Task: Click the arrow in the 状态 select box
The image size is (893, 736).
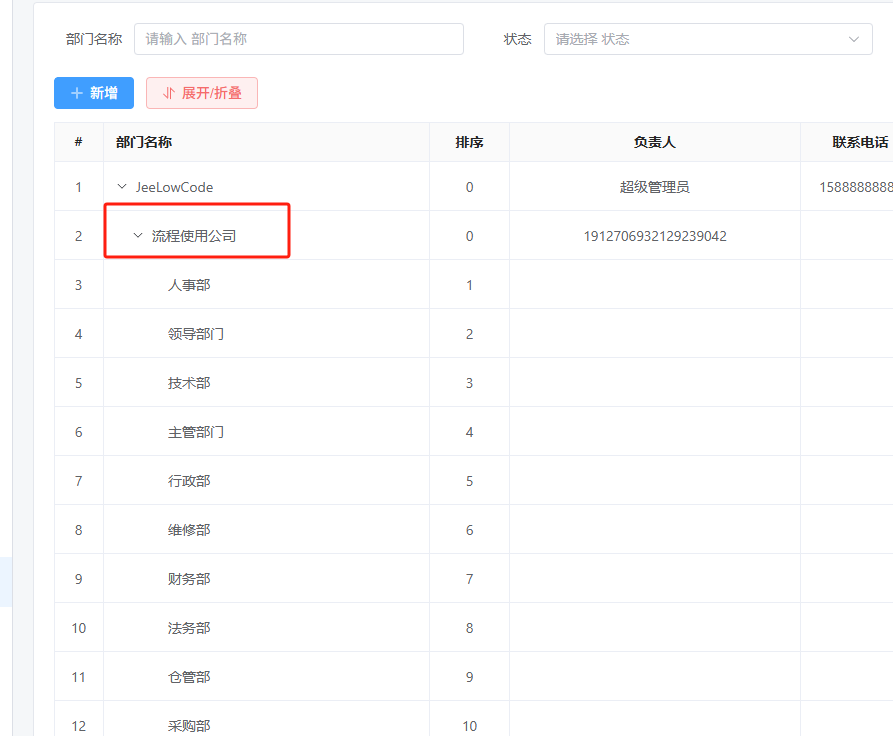Action: pos(853,39)
